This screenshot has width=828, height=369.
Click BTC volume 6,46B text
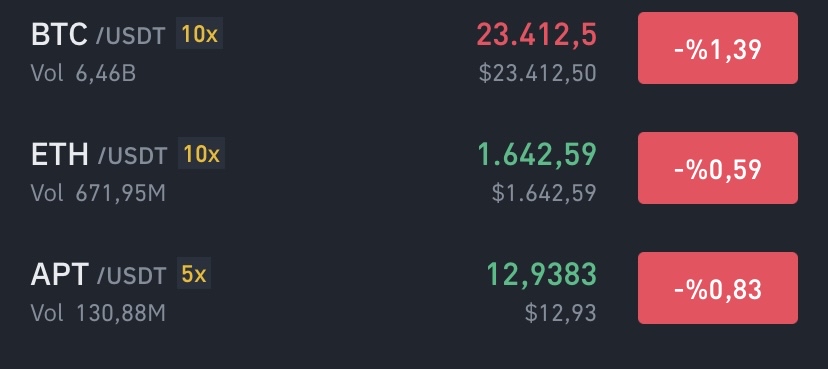(83, 73)
